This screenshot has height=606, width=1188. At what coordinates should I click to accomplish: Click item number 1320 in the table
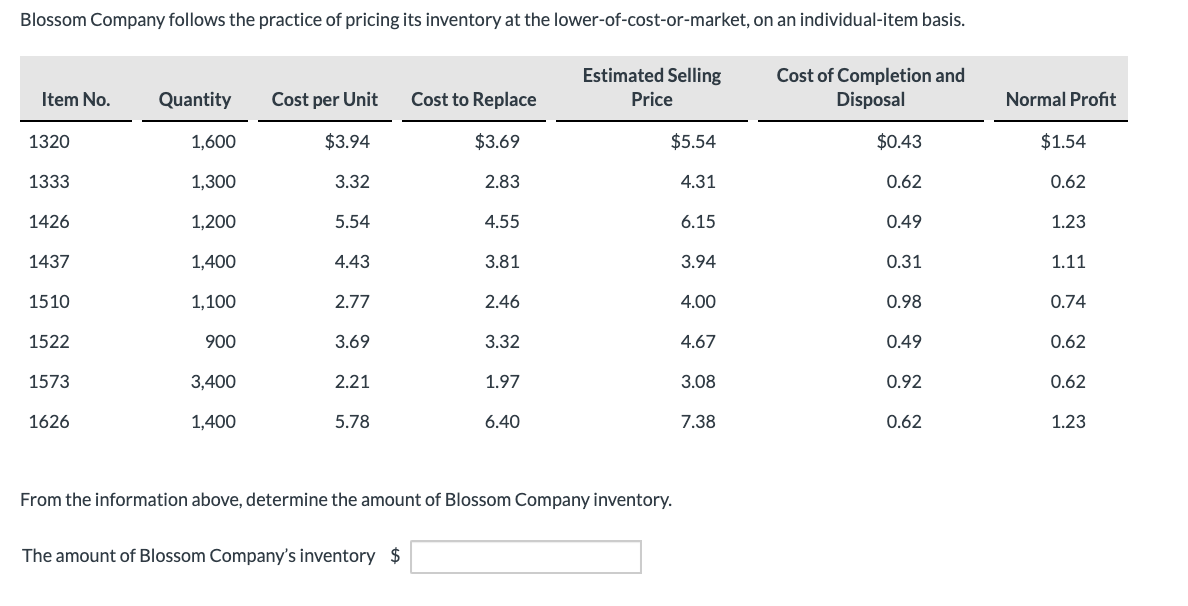click(x=49, y=142)
